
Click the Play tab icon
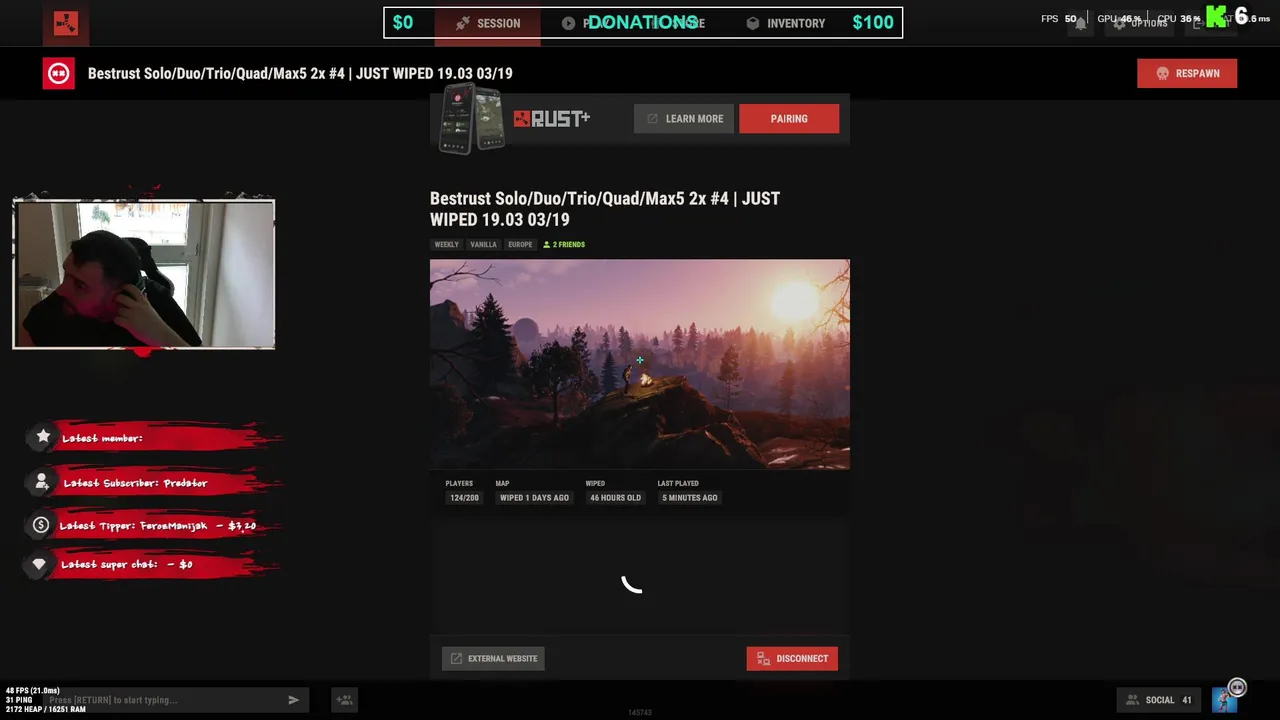pyautogui.click(x=568, y=23)
